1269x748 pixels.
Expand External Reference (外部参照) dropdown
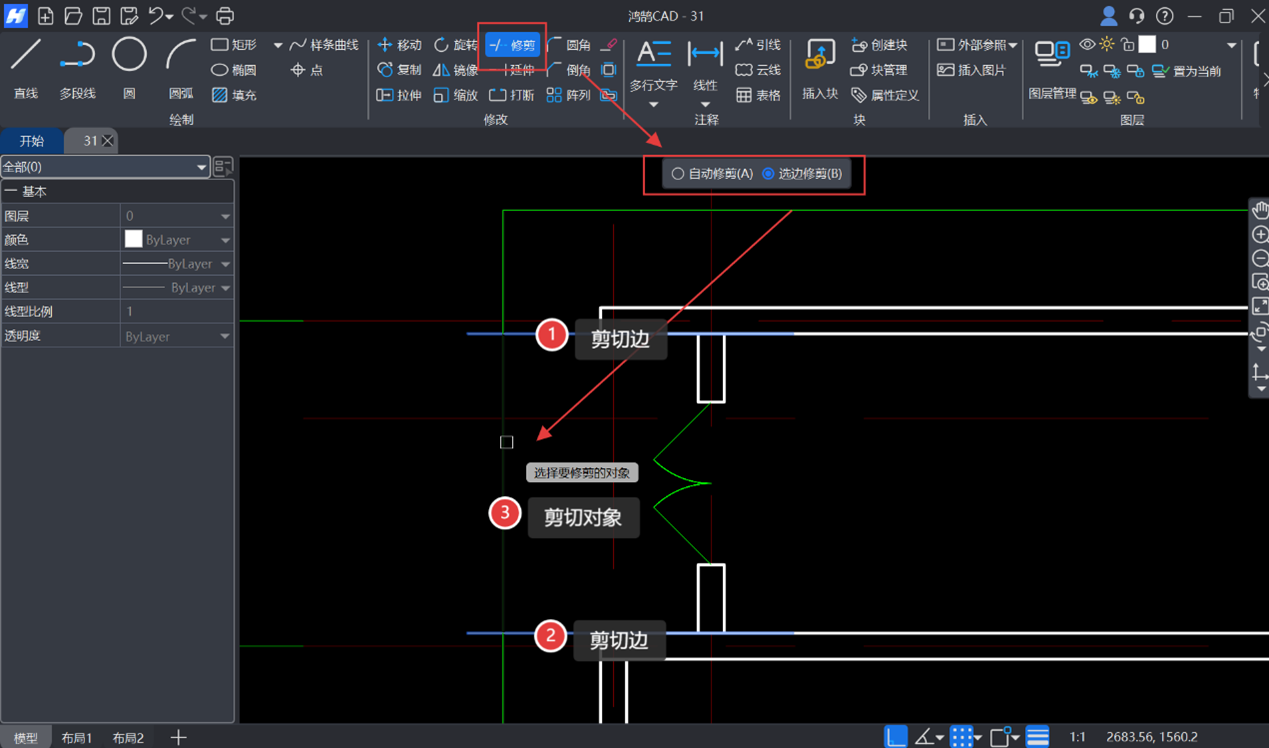(977, 45)
